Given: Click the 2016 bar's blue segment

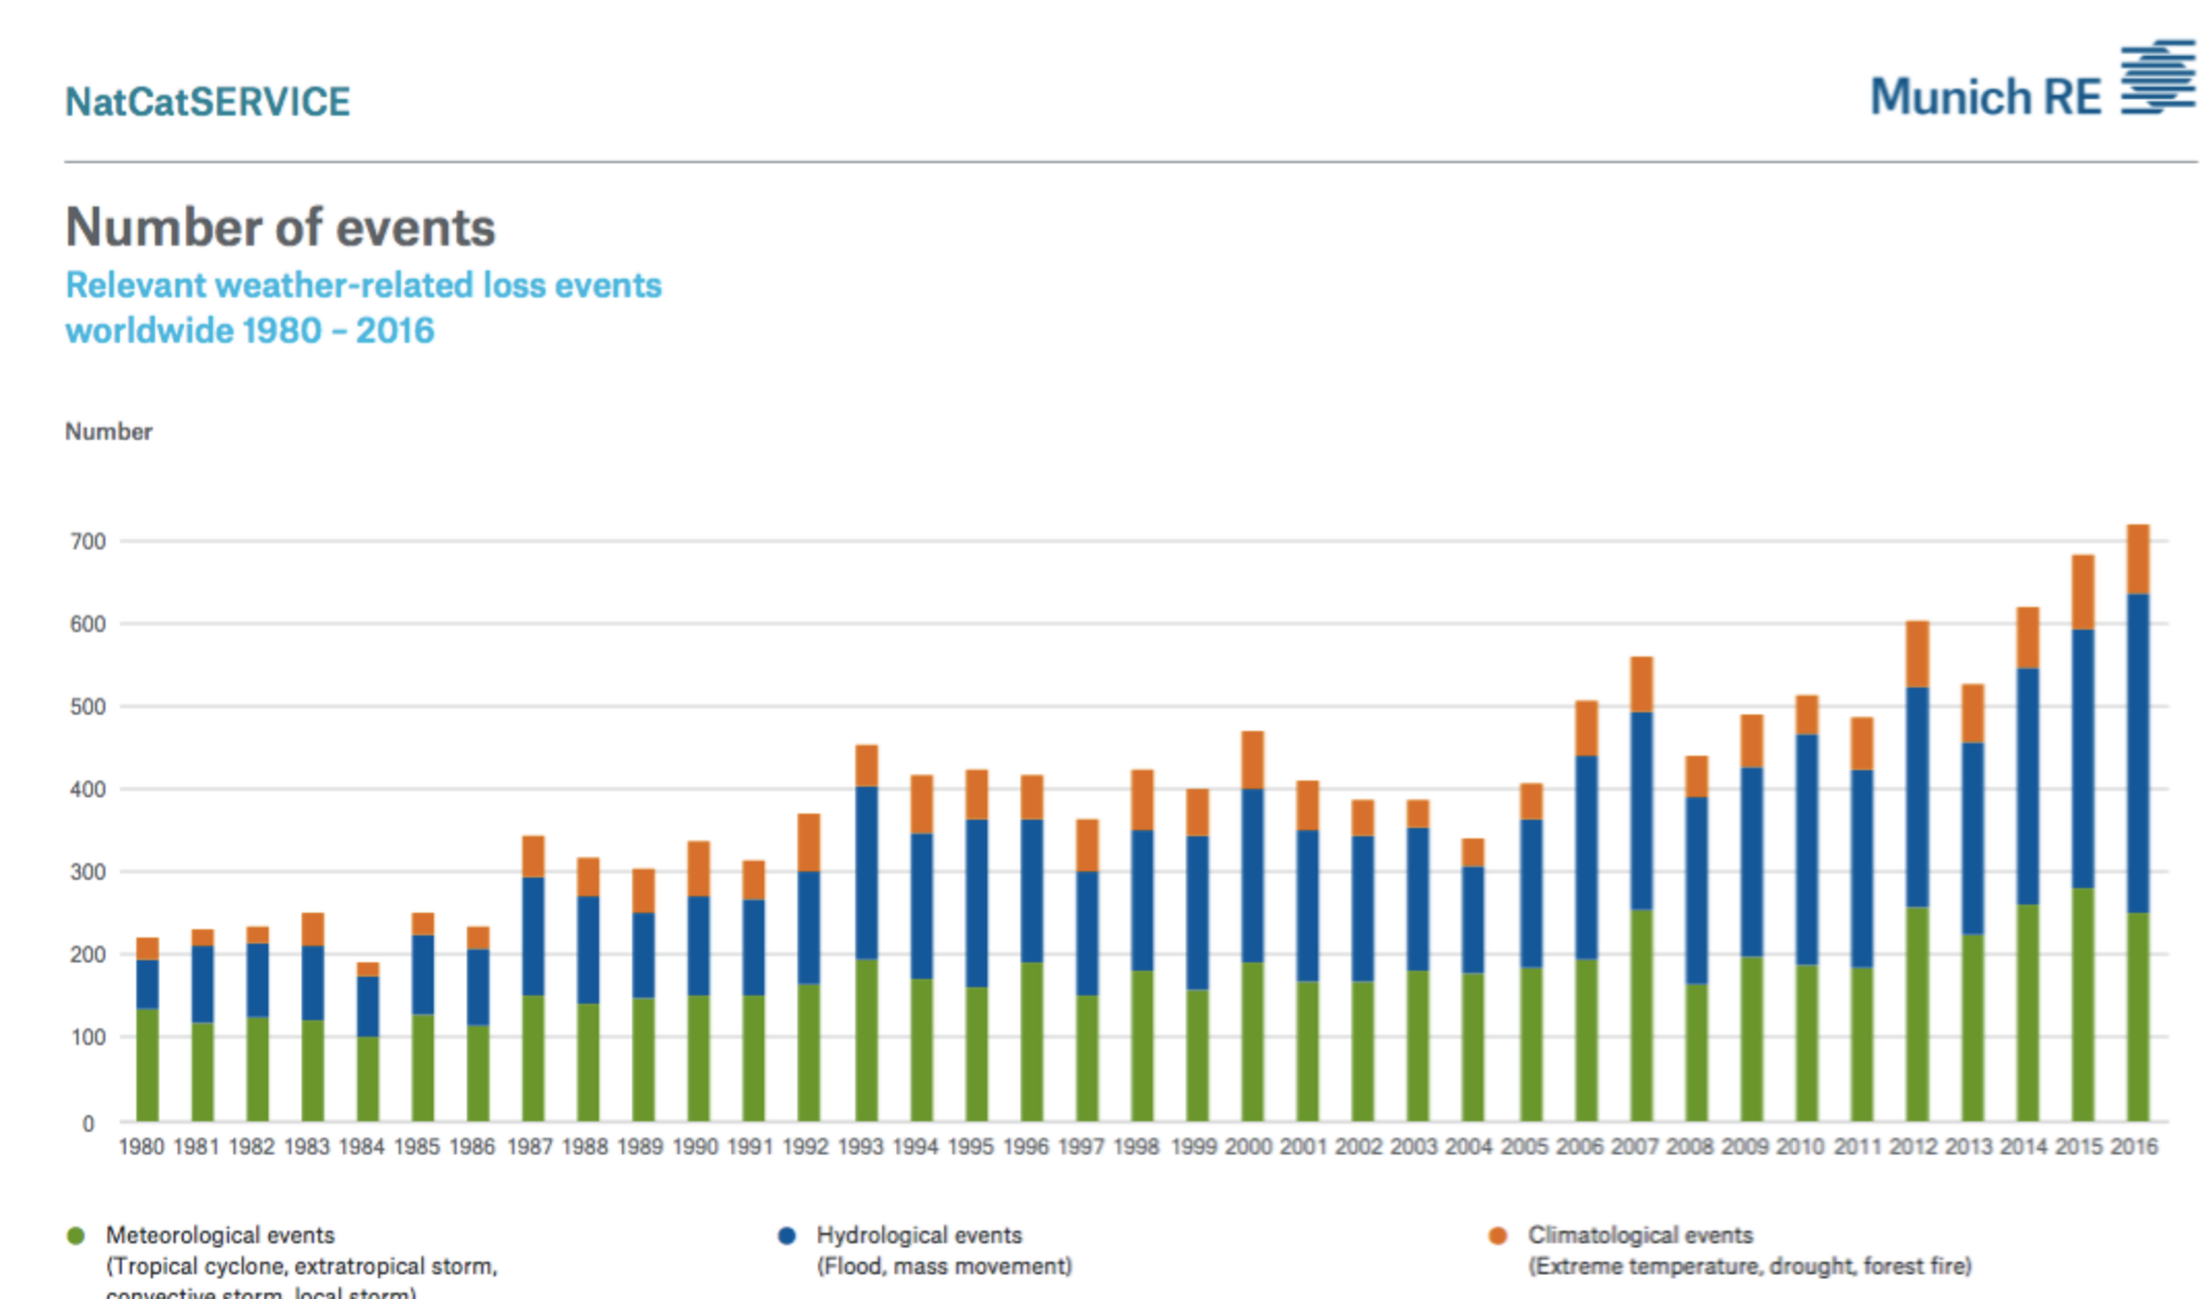Looking at the screenshot, I should point(2137,752).
